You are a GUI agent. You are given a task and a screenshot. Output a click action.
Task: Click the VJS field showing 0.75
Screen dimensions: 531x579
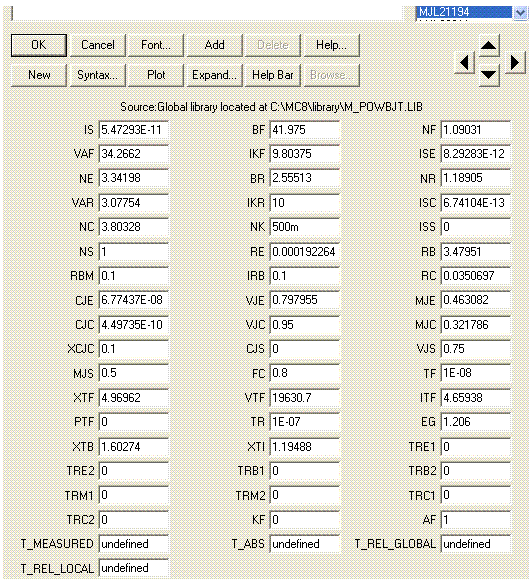(476, 349)
